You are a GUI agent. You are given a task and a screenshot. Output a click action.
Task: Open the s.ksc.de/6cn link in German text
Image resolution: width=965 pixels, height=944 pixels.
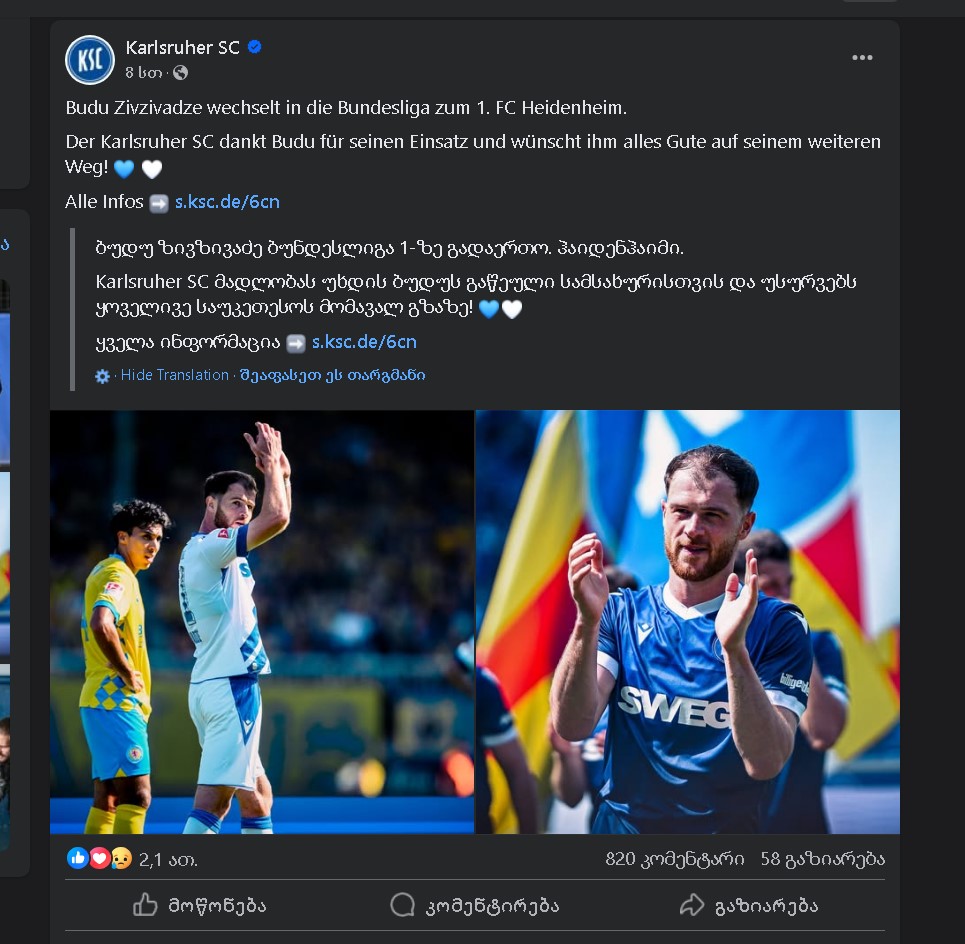coord(227,202)
